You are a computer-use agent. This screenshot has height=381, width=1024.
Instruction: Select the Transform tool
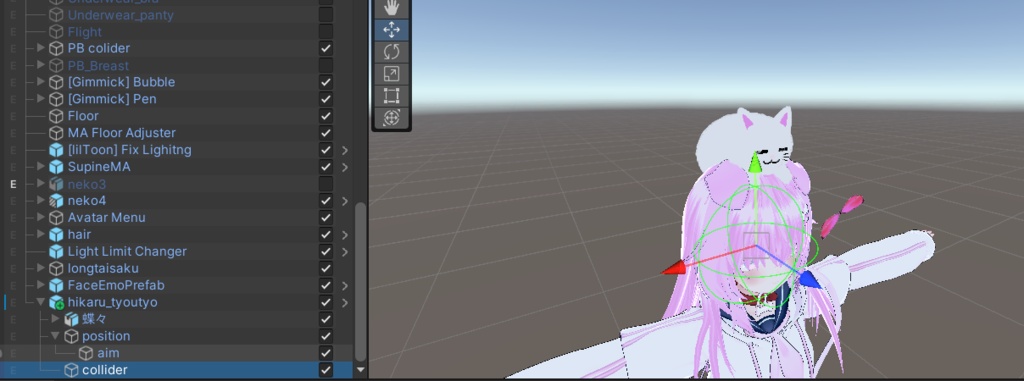391,118
